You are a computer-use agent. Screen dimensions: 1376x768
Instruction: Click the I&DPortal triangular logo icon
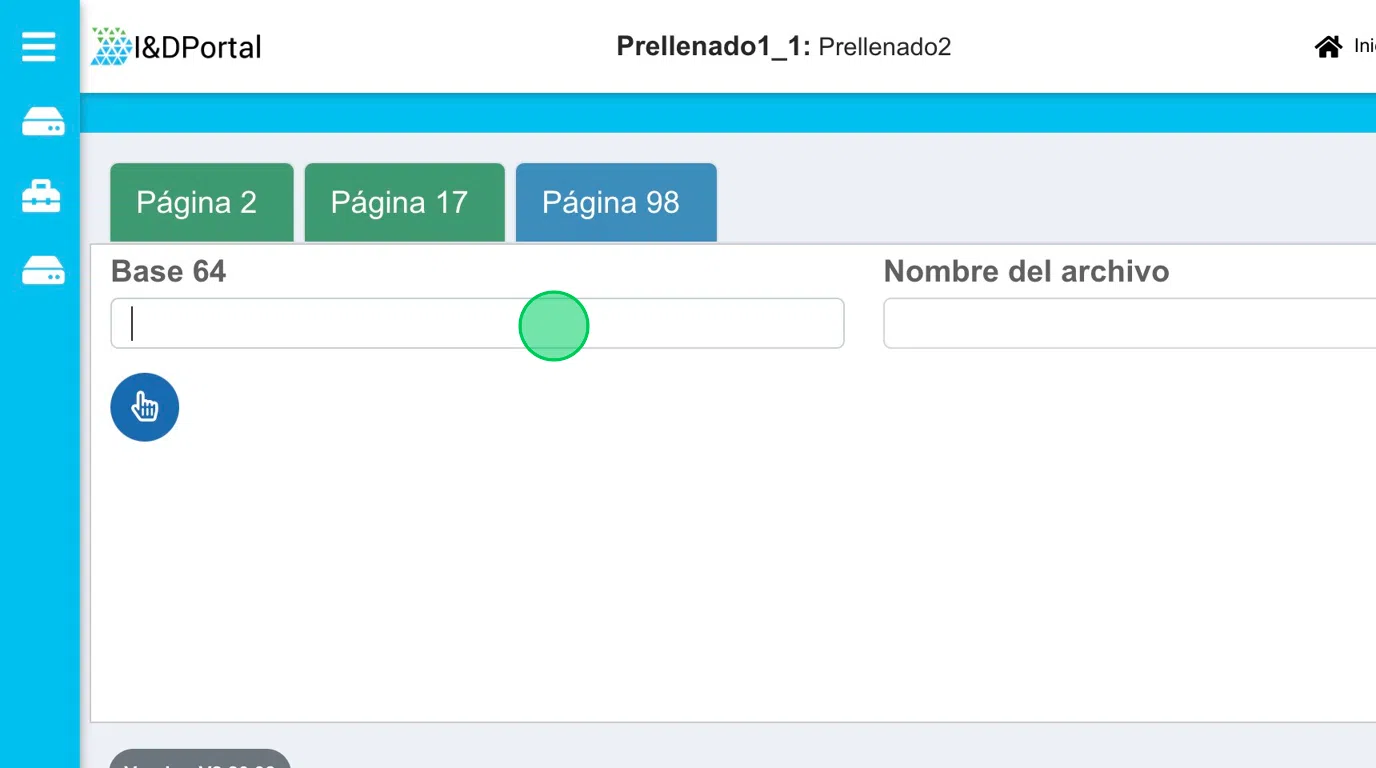tap(110, 46)
